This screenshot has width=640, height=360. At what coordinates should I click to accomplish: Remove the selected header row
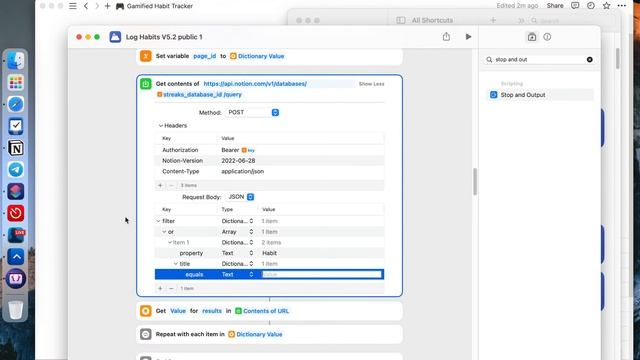pyautogui.click(x=171, y=185)
